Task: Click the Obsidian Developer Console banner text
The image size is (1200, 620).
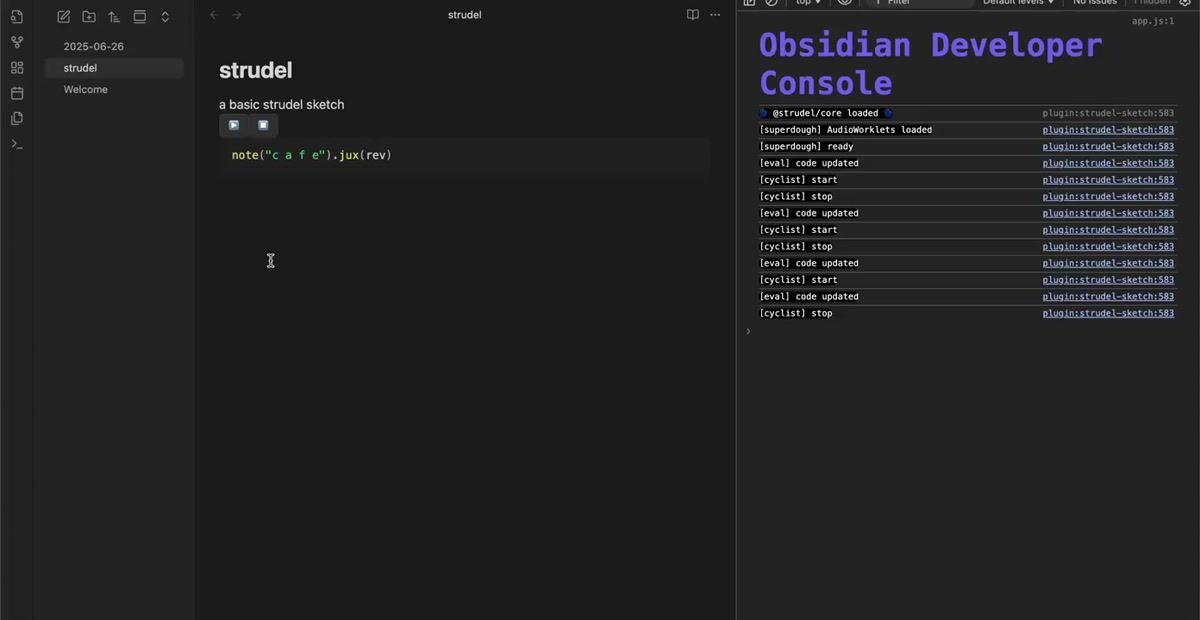Action: click(930, 64)
